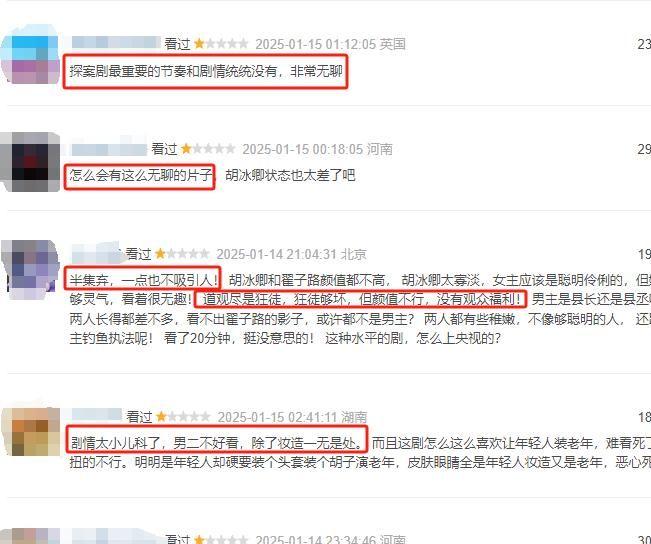
Task: Open the dark red avatar of Henan reviewer
Action: [30, 162]
